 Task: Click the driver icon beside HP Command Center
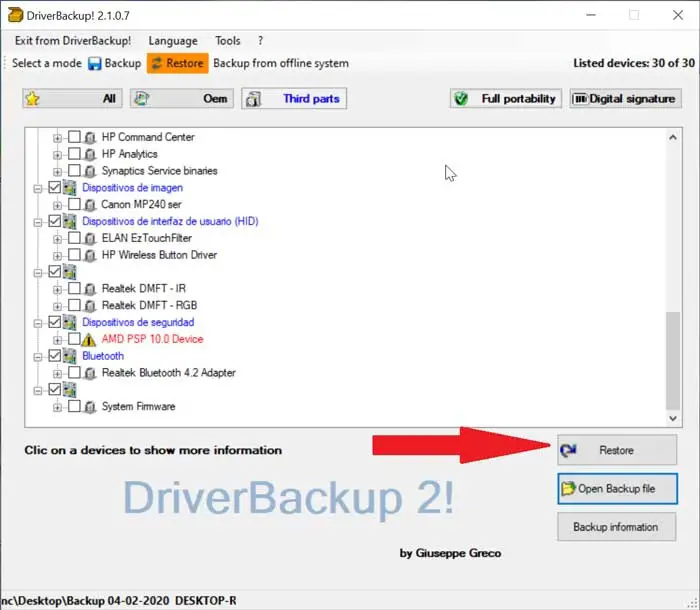click(90, 137)
